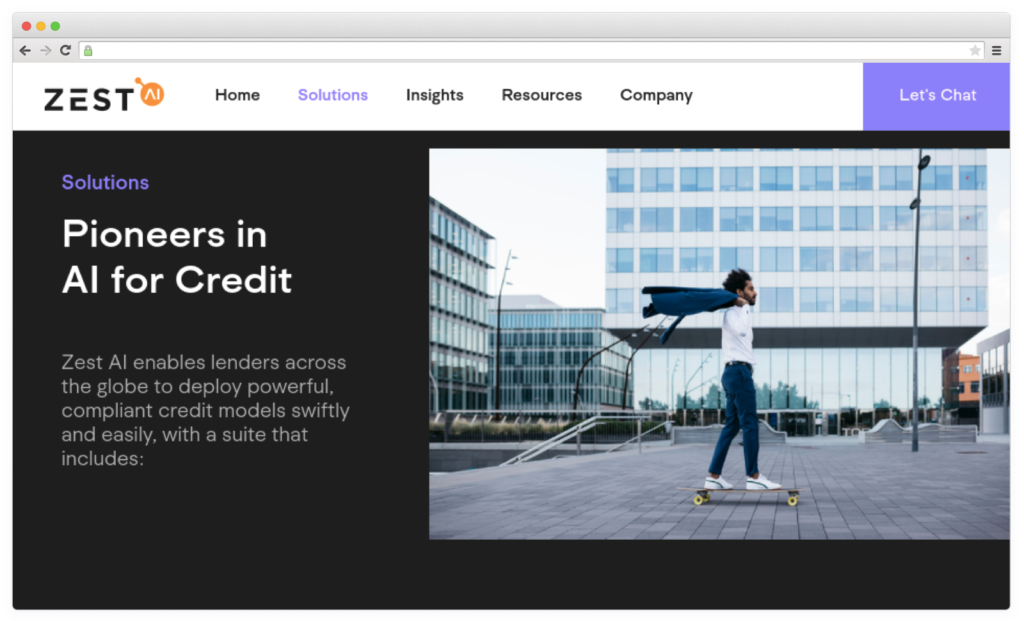
Task: Bookmark the page with star icon
Action: click(x=974, y=50)
